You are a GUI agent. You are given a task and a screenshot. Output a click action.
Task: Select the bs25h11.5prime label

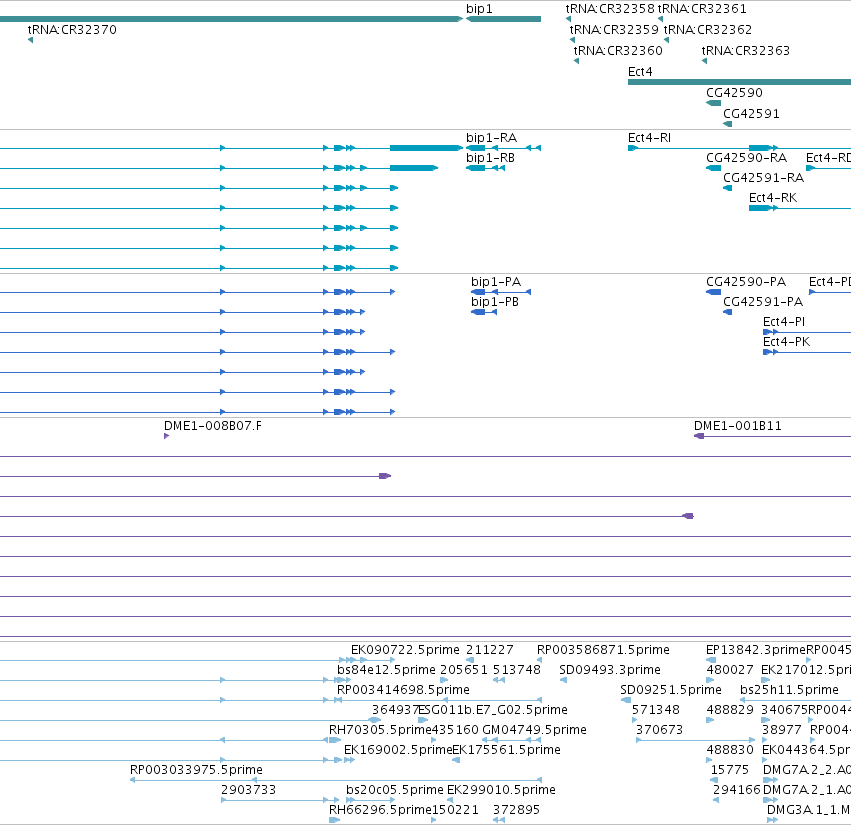[x=789, y=690]
